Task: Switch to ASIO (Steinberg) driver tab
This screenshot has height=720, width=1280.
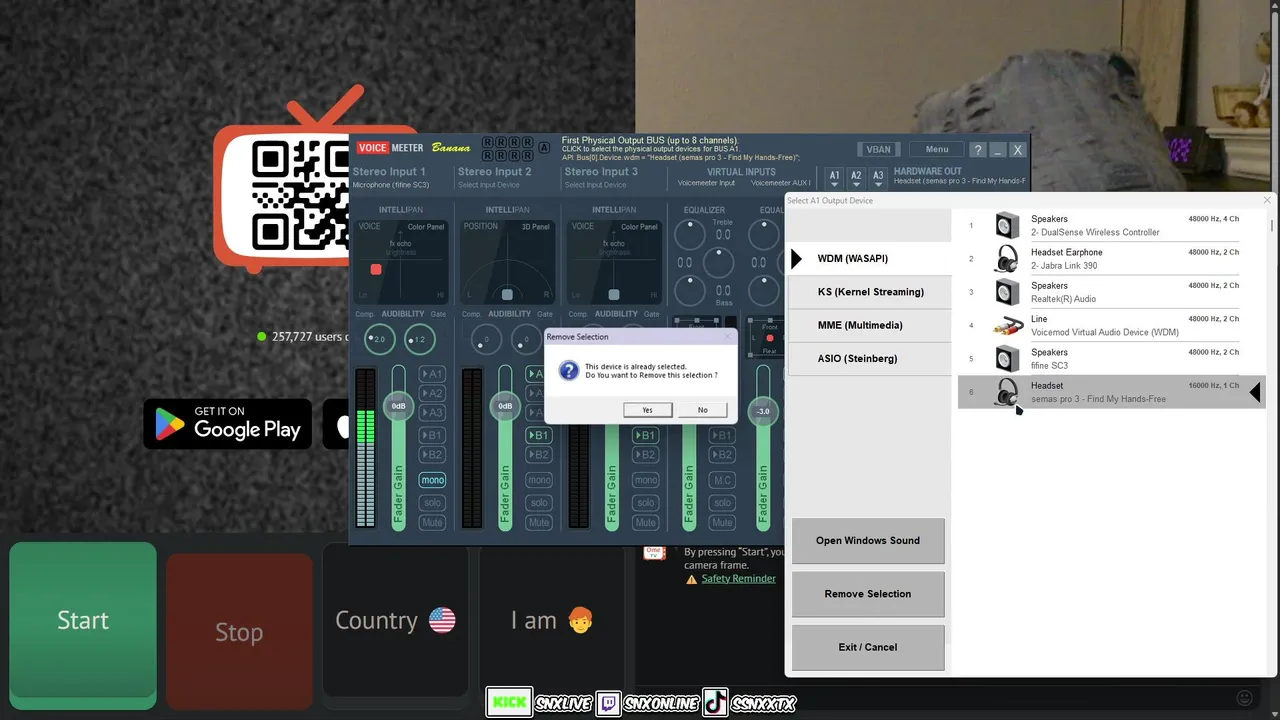Action: [869, 358]
